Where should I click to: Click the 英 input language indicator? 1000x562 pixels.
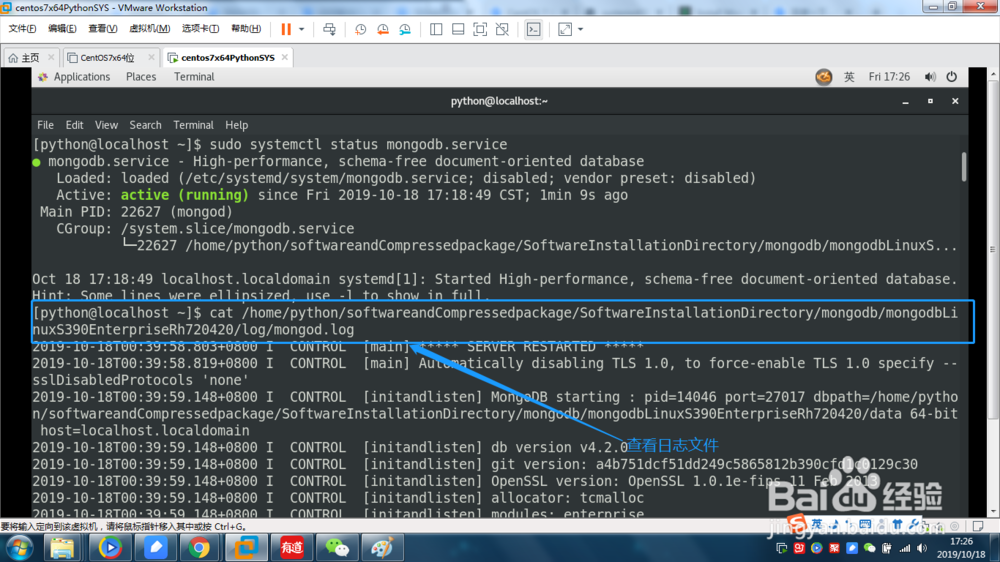pos(849,77)
